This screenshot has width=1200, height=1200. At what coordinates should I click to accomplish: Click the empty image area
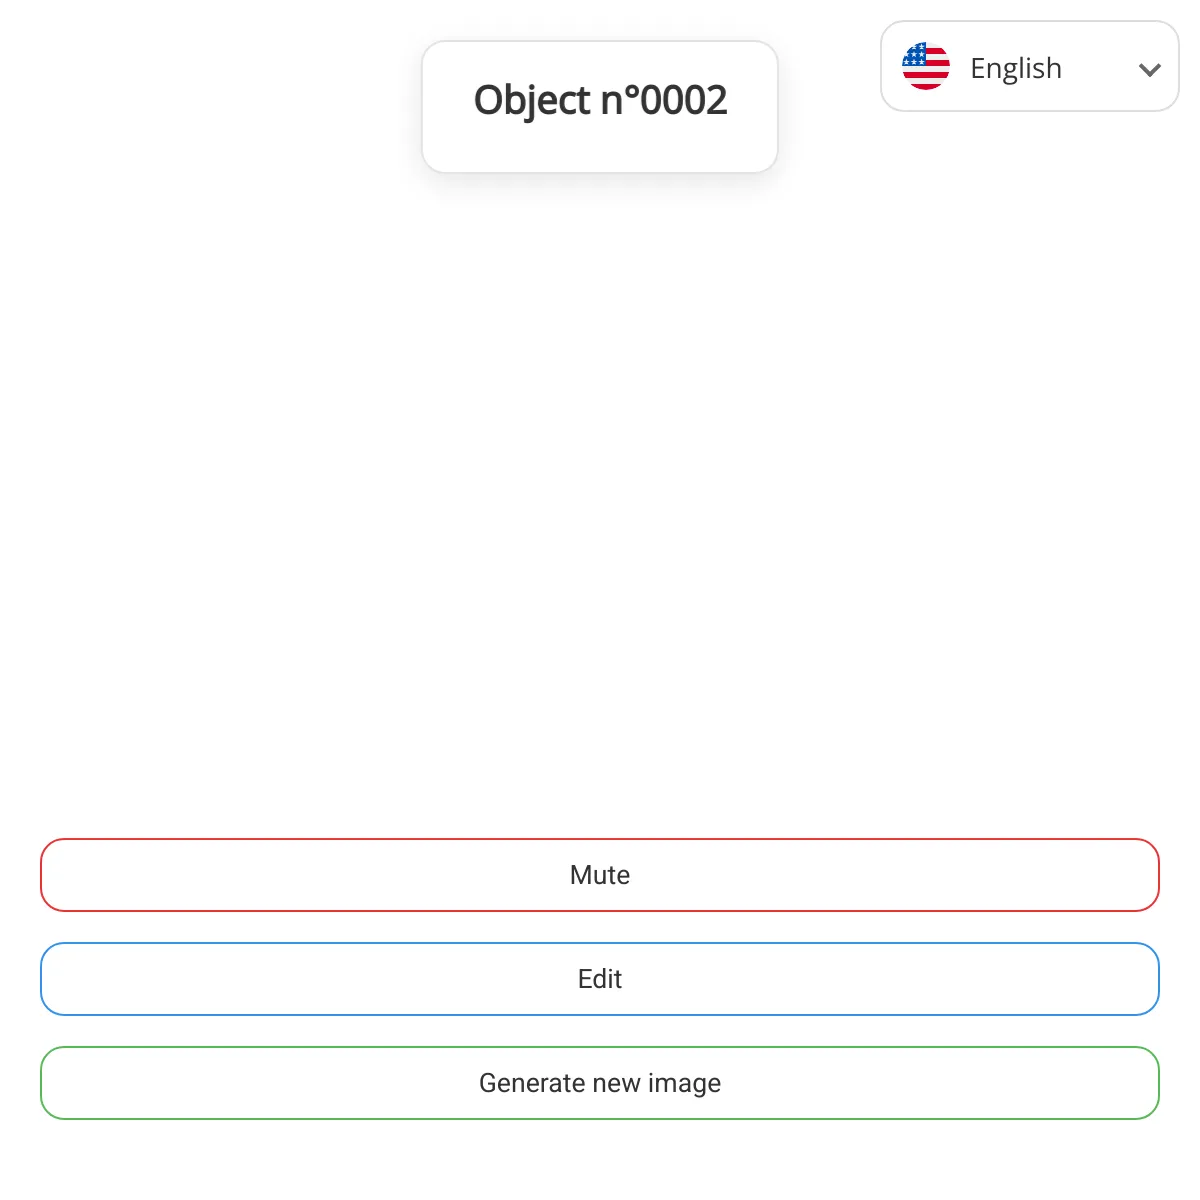pyautogui.click(x=600, y=500)
